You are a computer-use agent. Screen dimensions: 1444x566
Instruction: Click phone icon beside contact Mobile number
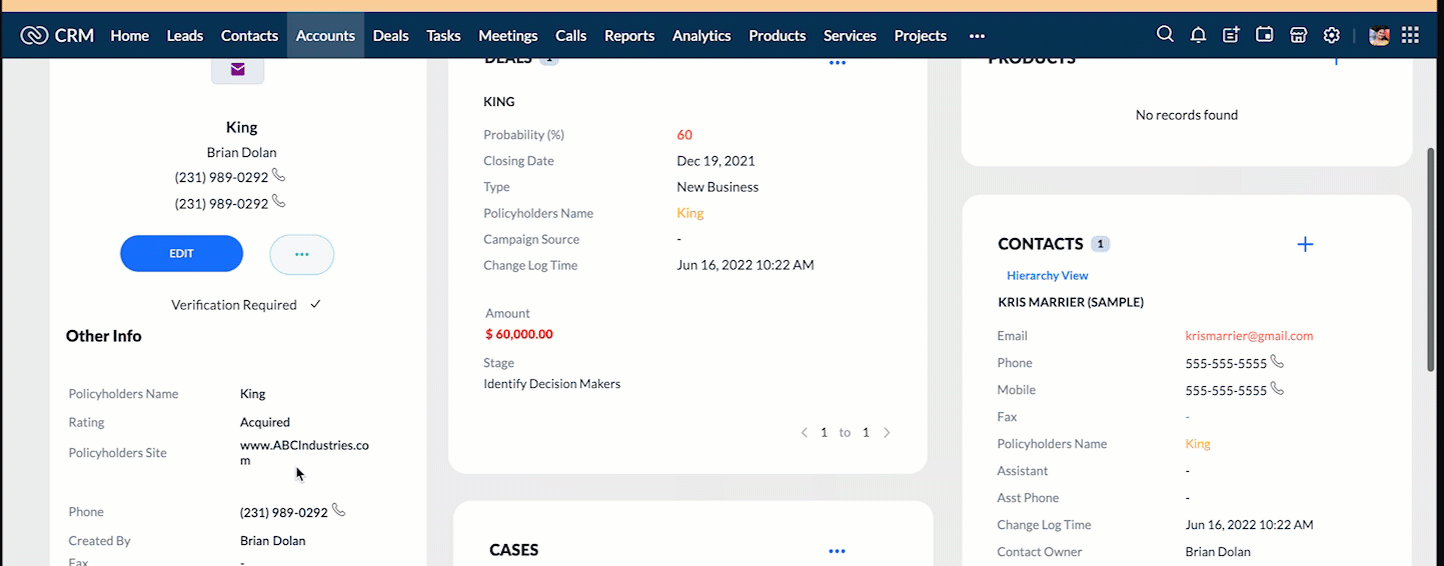(1277, 389)
